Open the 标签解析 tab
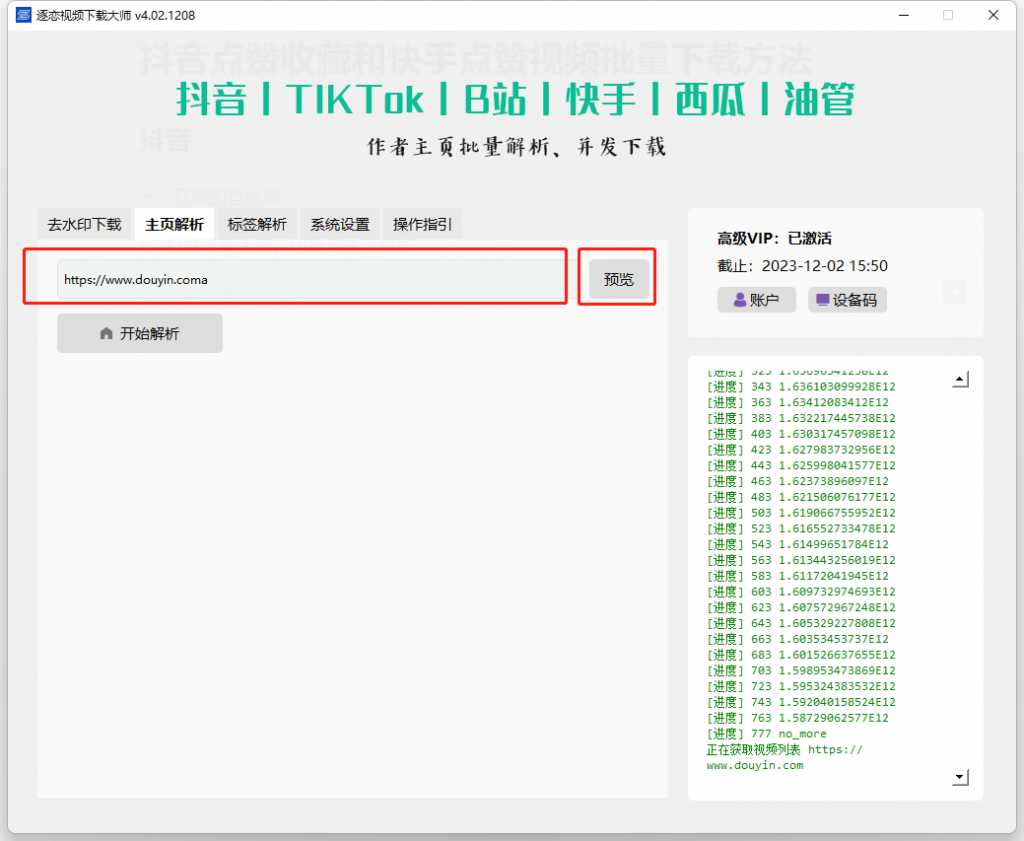Screen dimensions: 1024x841 point(257,225)
